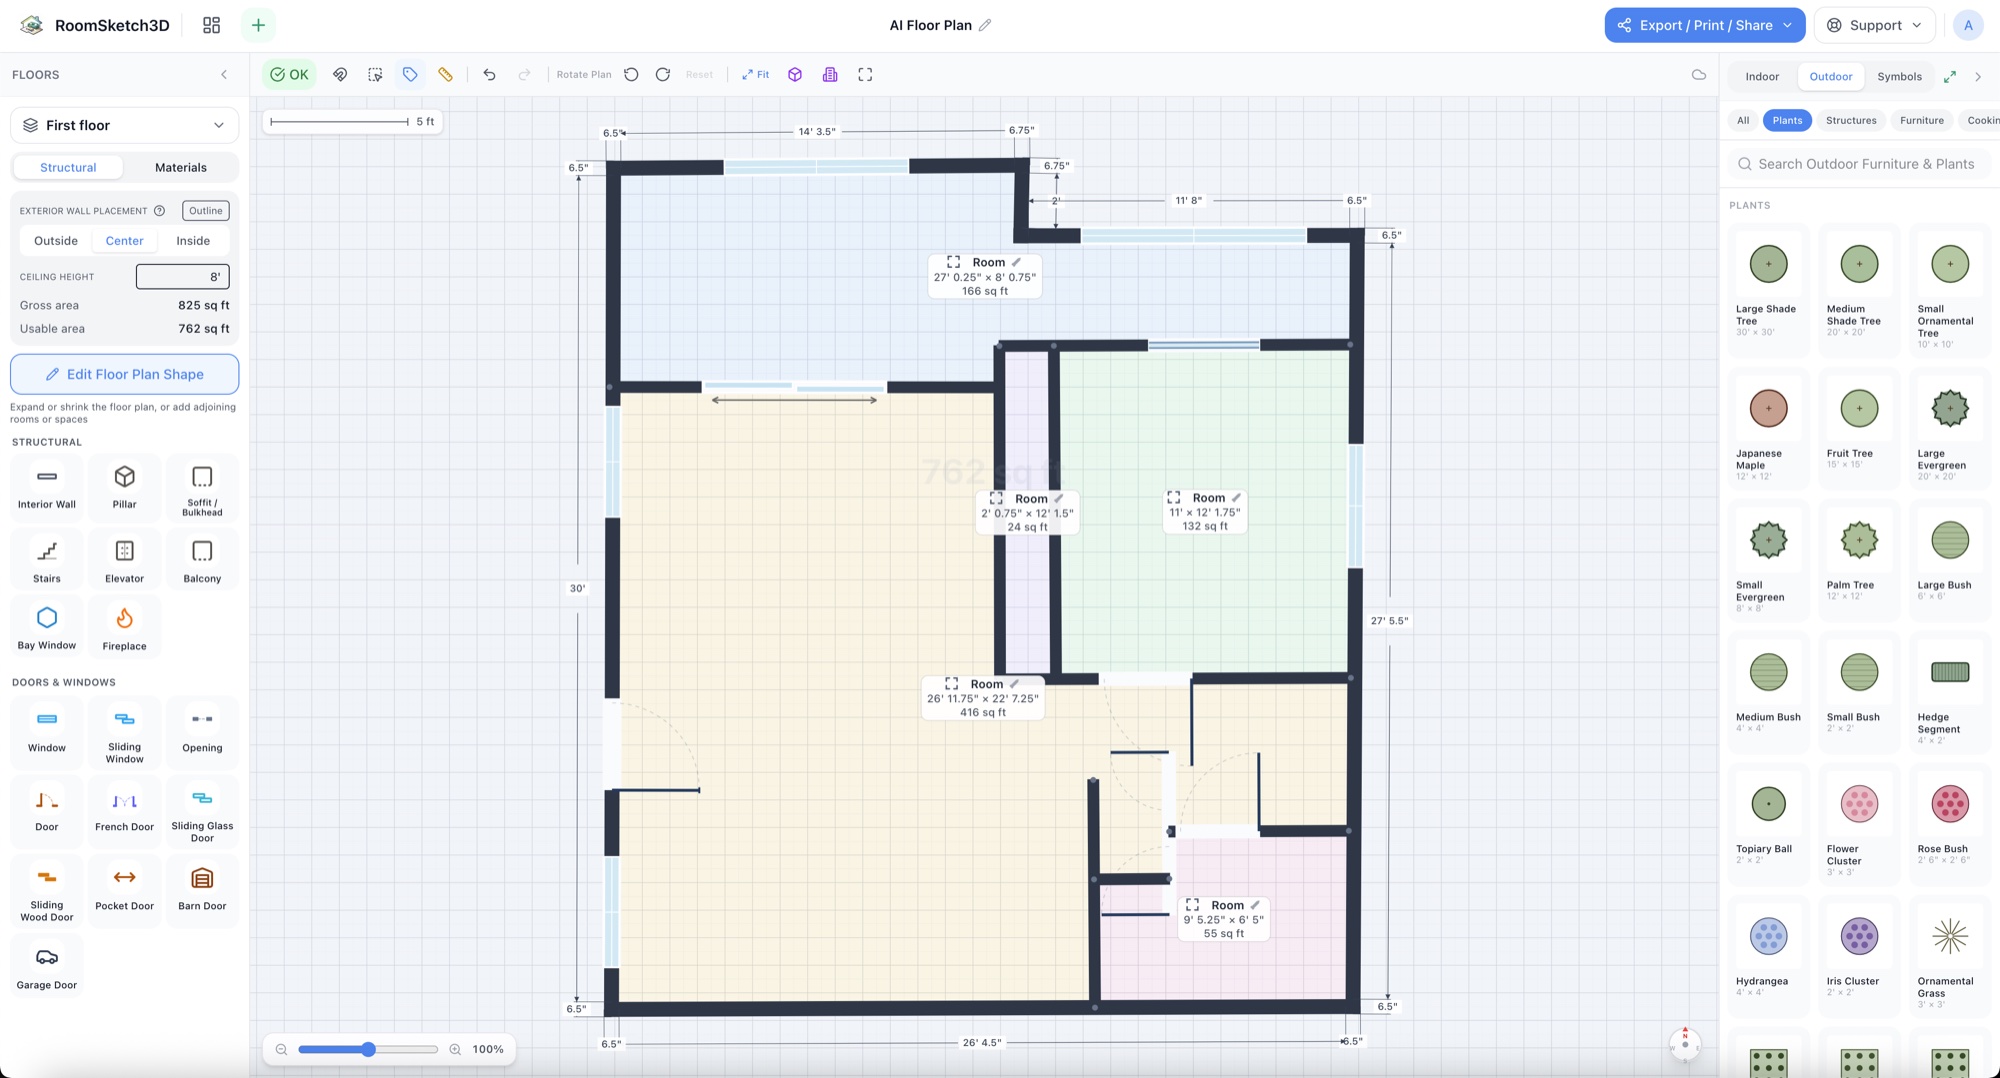Screen dimensions: 2000x1078
Task: Filter plants by All
Action: click(x=1743, y=120)
